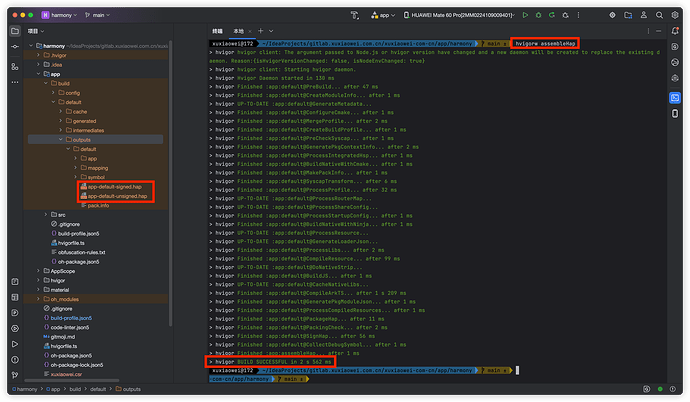Open the Git branch tool window icon
Viewport: 690px width, 402px height.
(15, 375)
